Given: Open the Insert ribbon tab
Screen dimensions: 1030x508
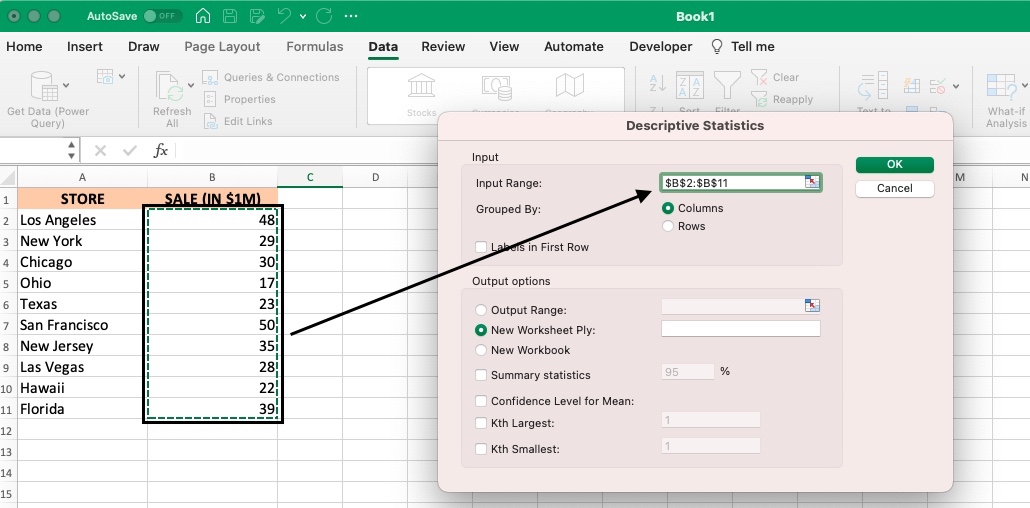Looking at the screenshot, I should [85, 47].
